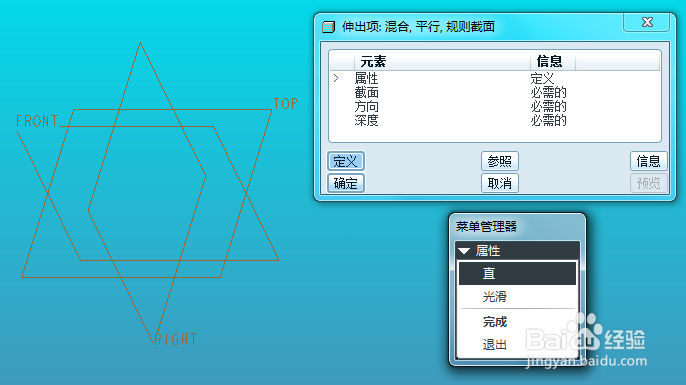This screenshot has height=385, width=686.
Task: Collapse the 属性 section in menu manager
Action: point(464,251)
